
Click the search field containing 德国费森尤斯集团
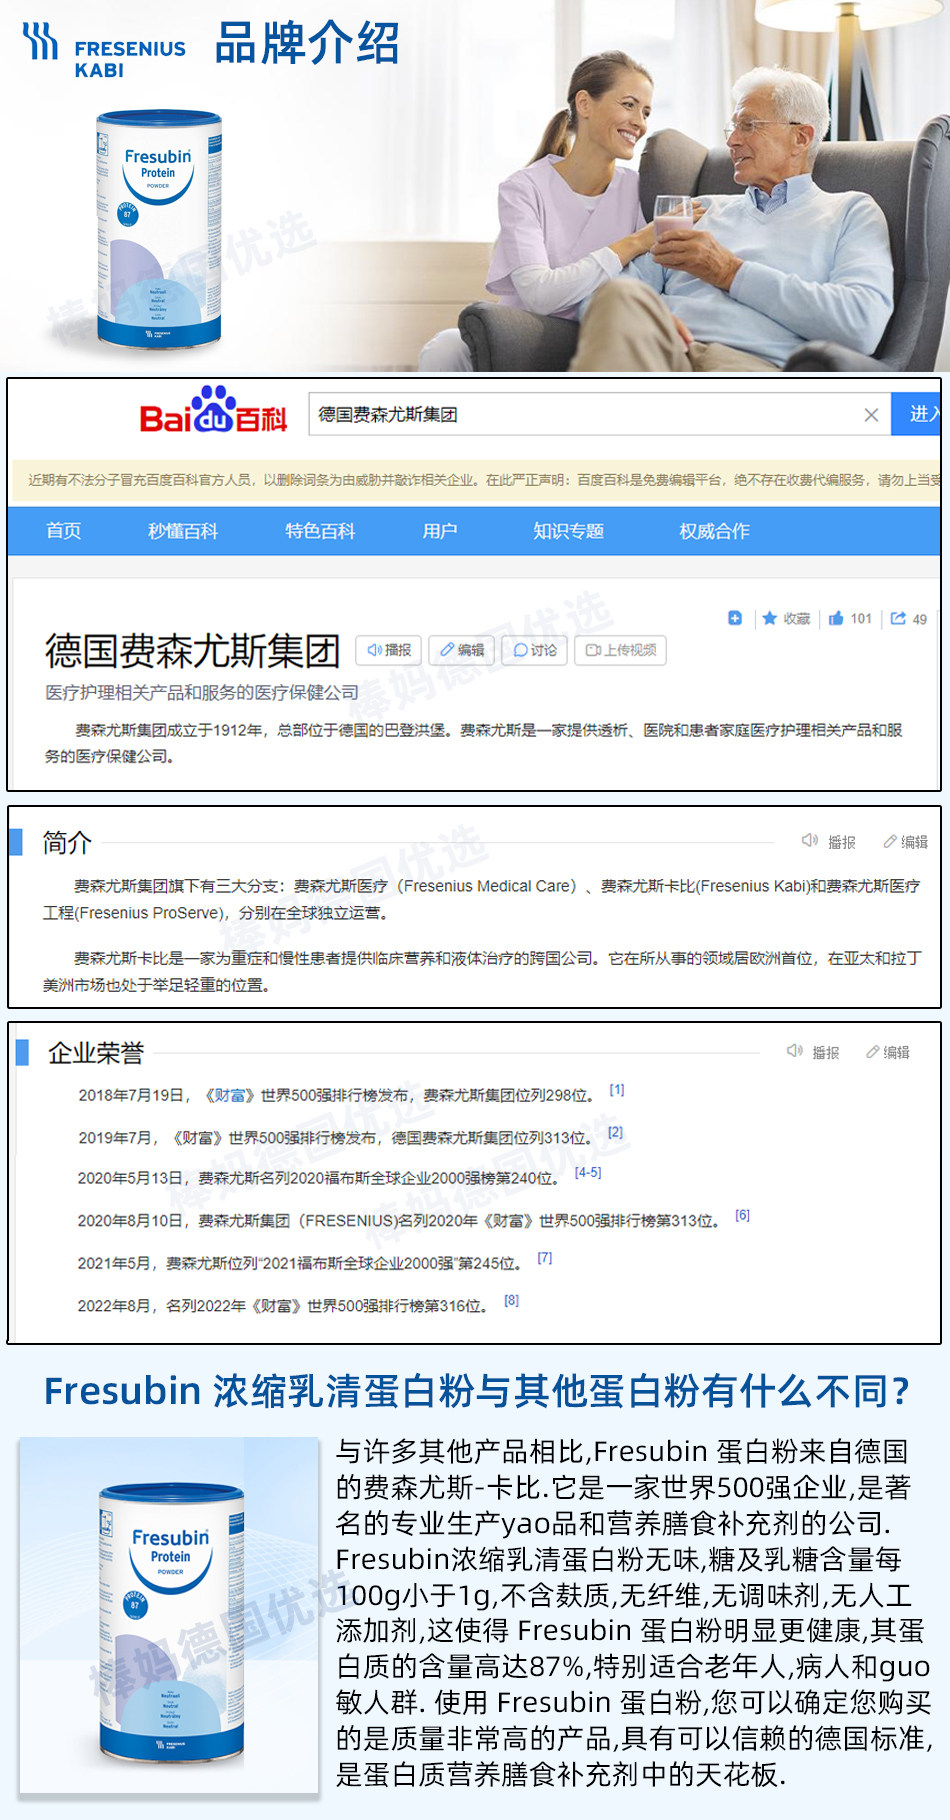click(599, 415)
